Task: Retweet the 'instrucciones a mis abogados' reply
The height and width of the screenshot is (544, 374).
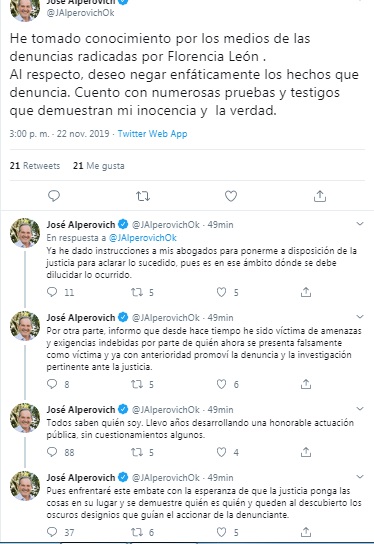Action: [x=137, y=292]
